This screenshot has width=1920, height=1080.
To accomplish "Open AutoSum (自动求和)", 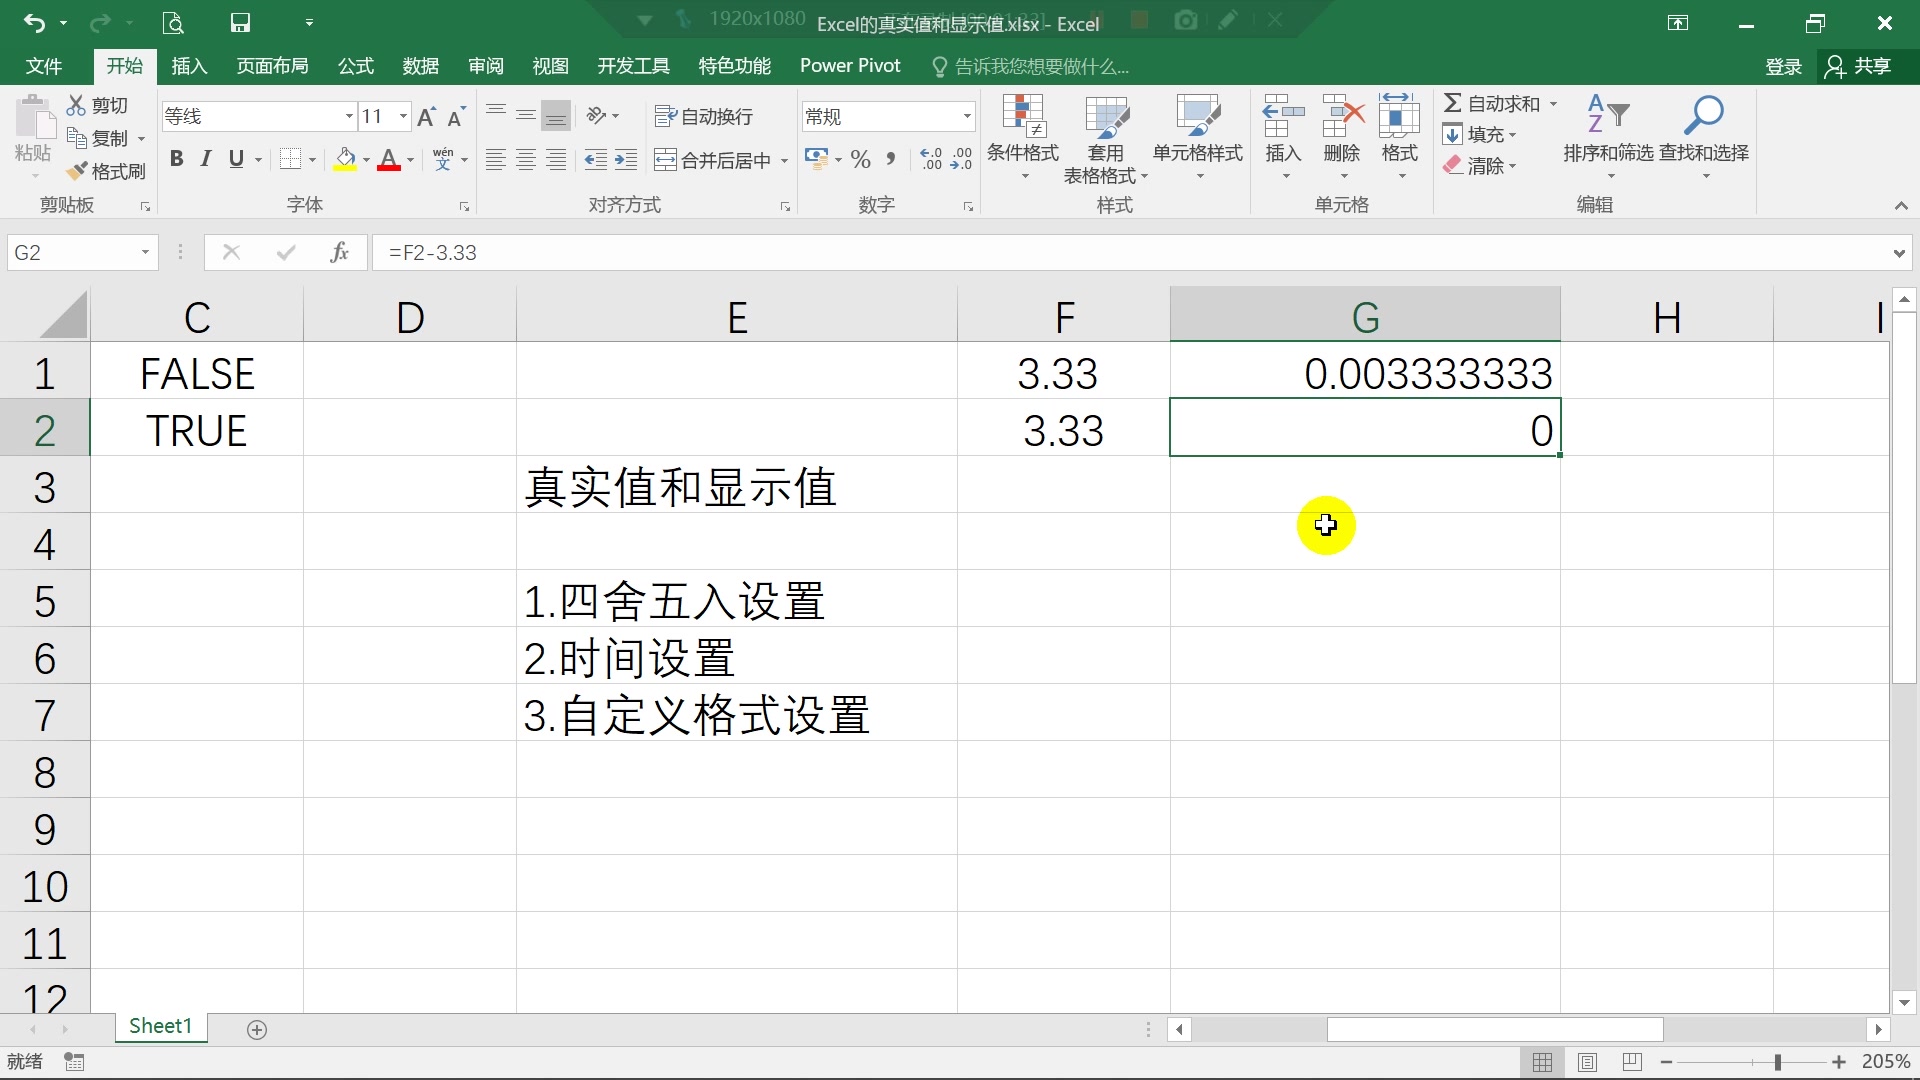I will click(x=1498, y=102).
